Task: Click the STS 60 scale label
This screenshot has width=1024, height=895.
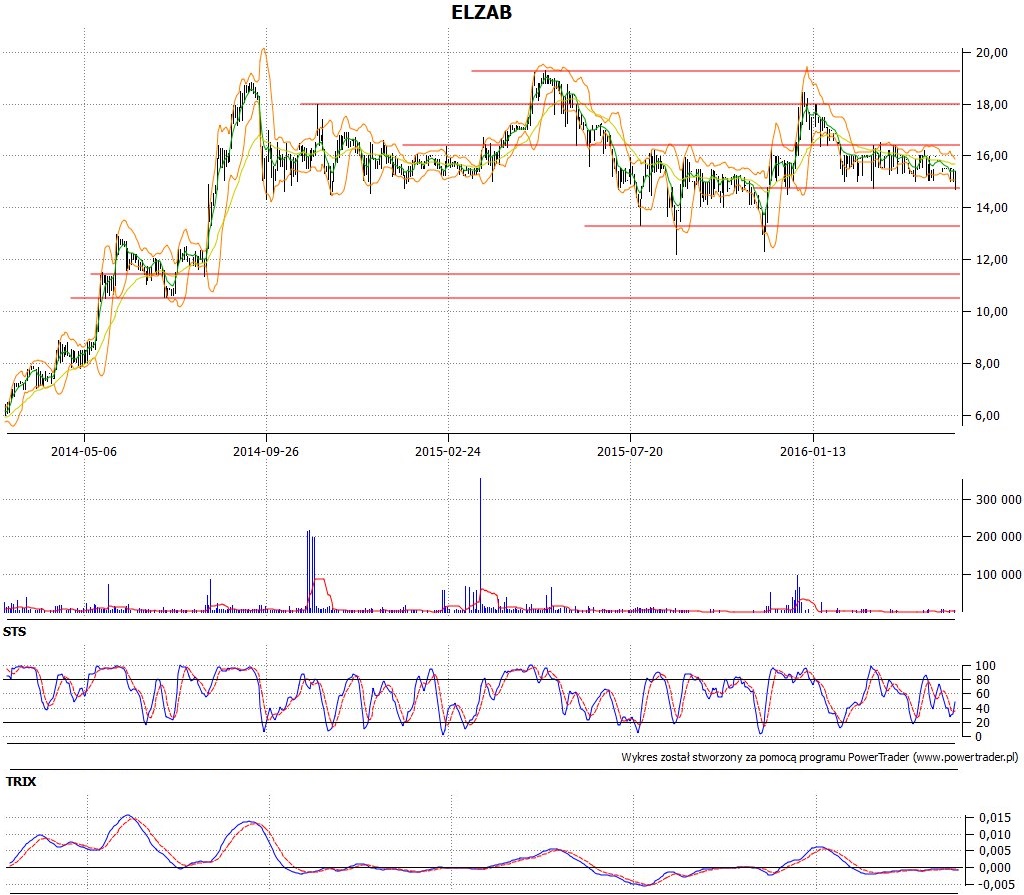Action: pyautogui.click(x=983, y=694)
